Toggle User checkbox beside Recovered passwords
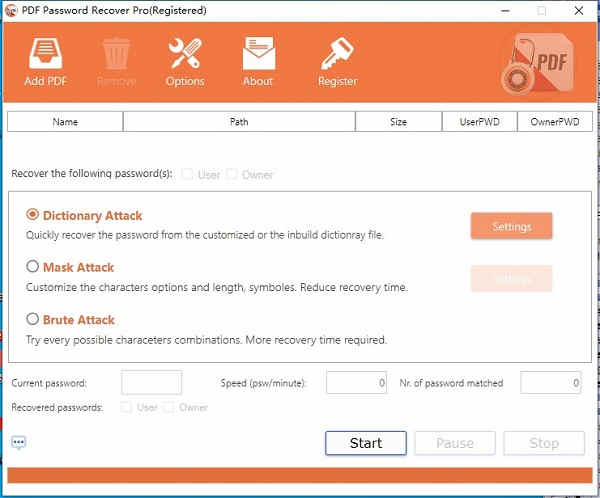 point(126,407)
